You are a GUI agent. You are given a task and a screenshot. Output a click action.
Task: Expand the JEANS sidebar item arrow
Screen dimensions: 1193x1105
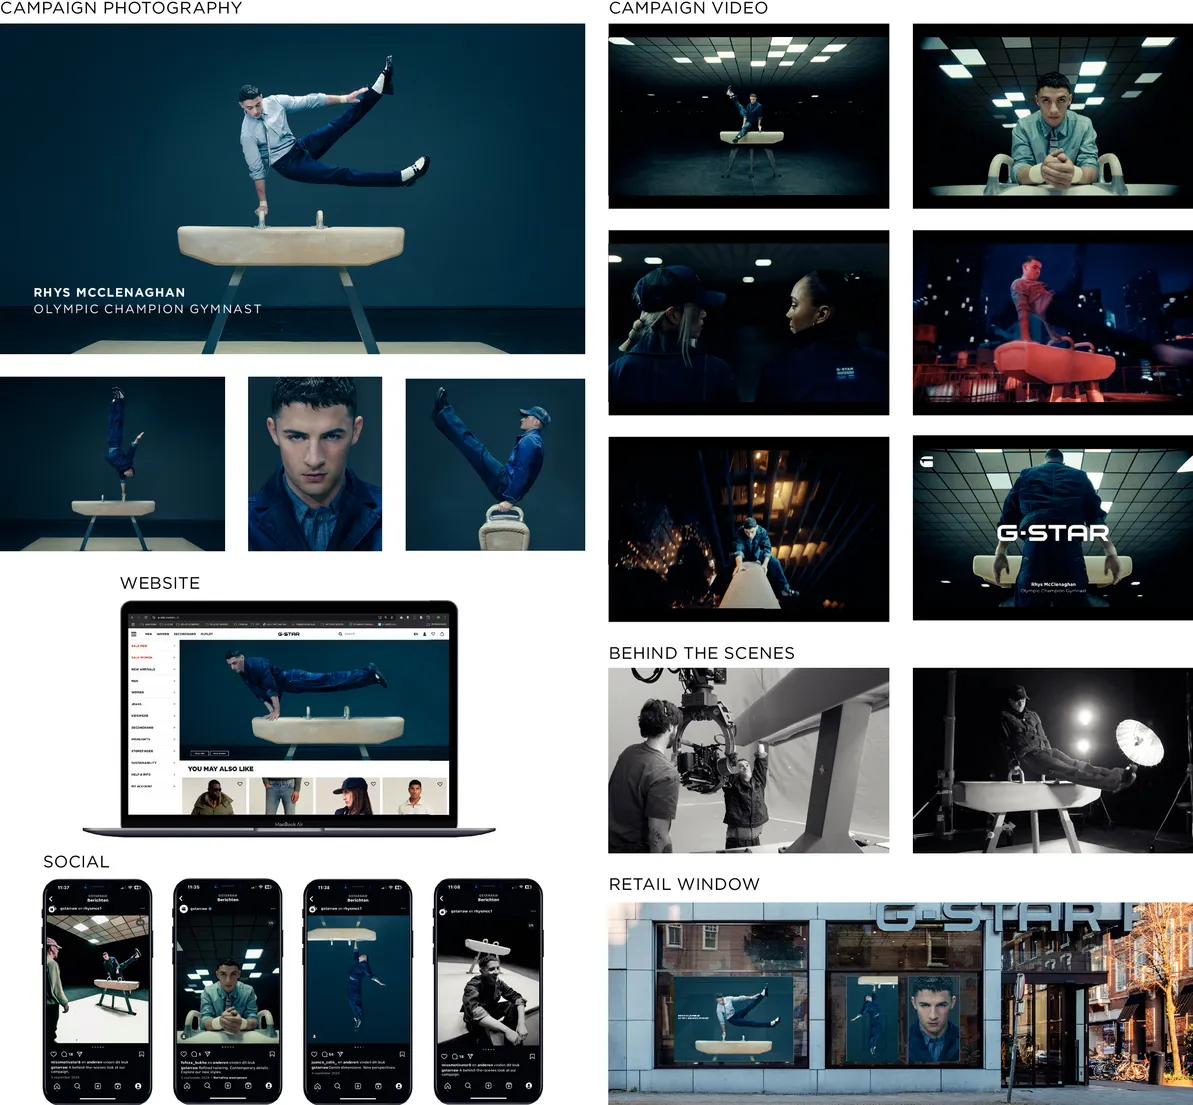174,704
